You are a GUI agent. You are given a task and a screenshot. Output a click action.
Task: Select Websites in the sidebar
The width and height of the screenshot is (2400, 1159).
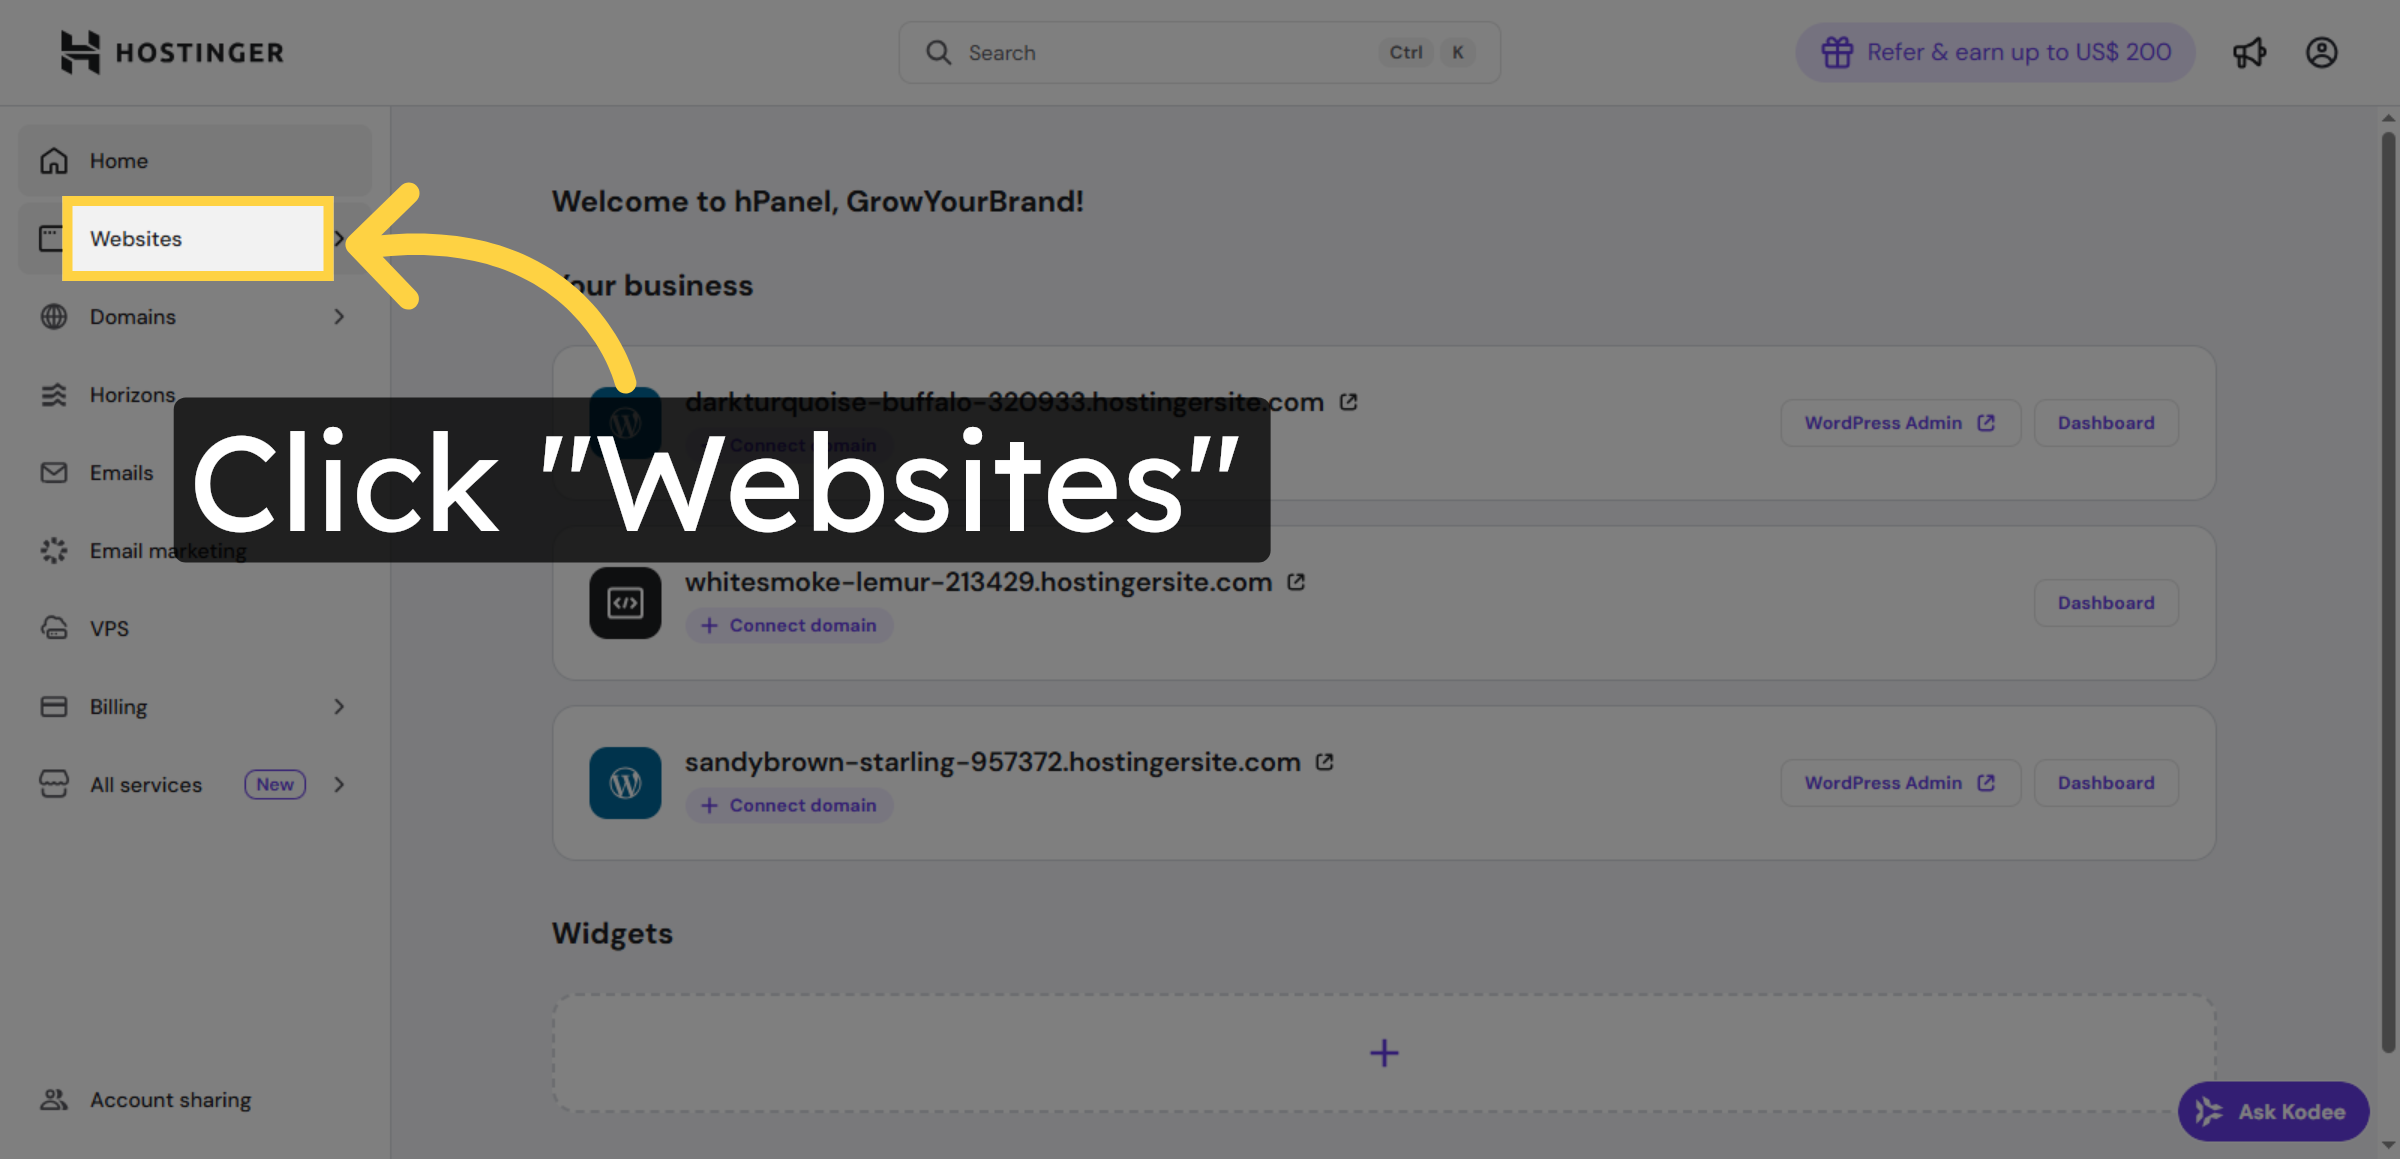[136, 238]
